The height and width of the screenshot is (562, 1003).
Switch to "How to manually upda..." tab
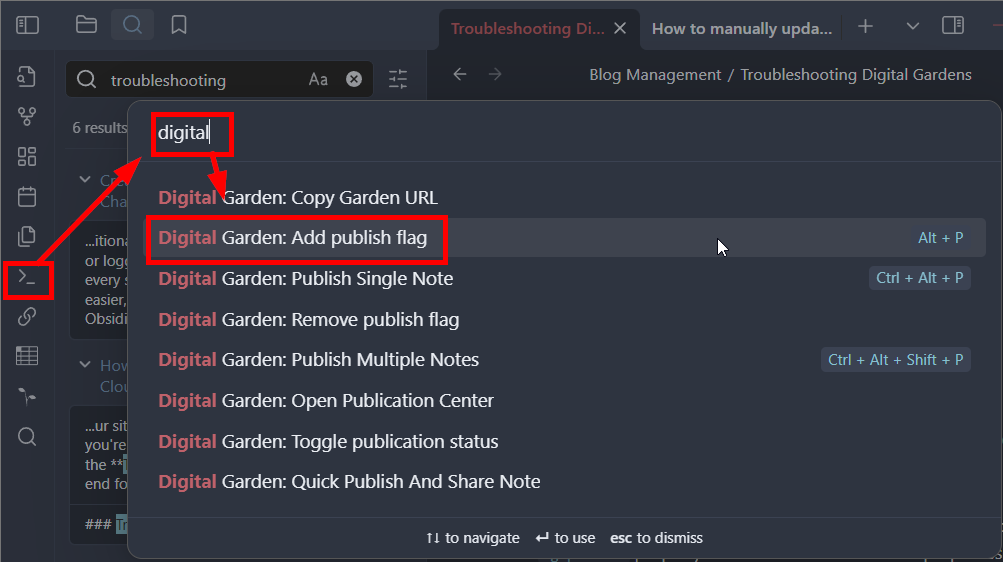[x=741, y=28]
